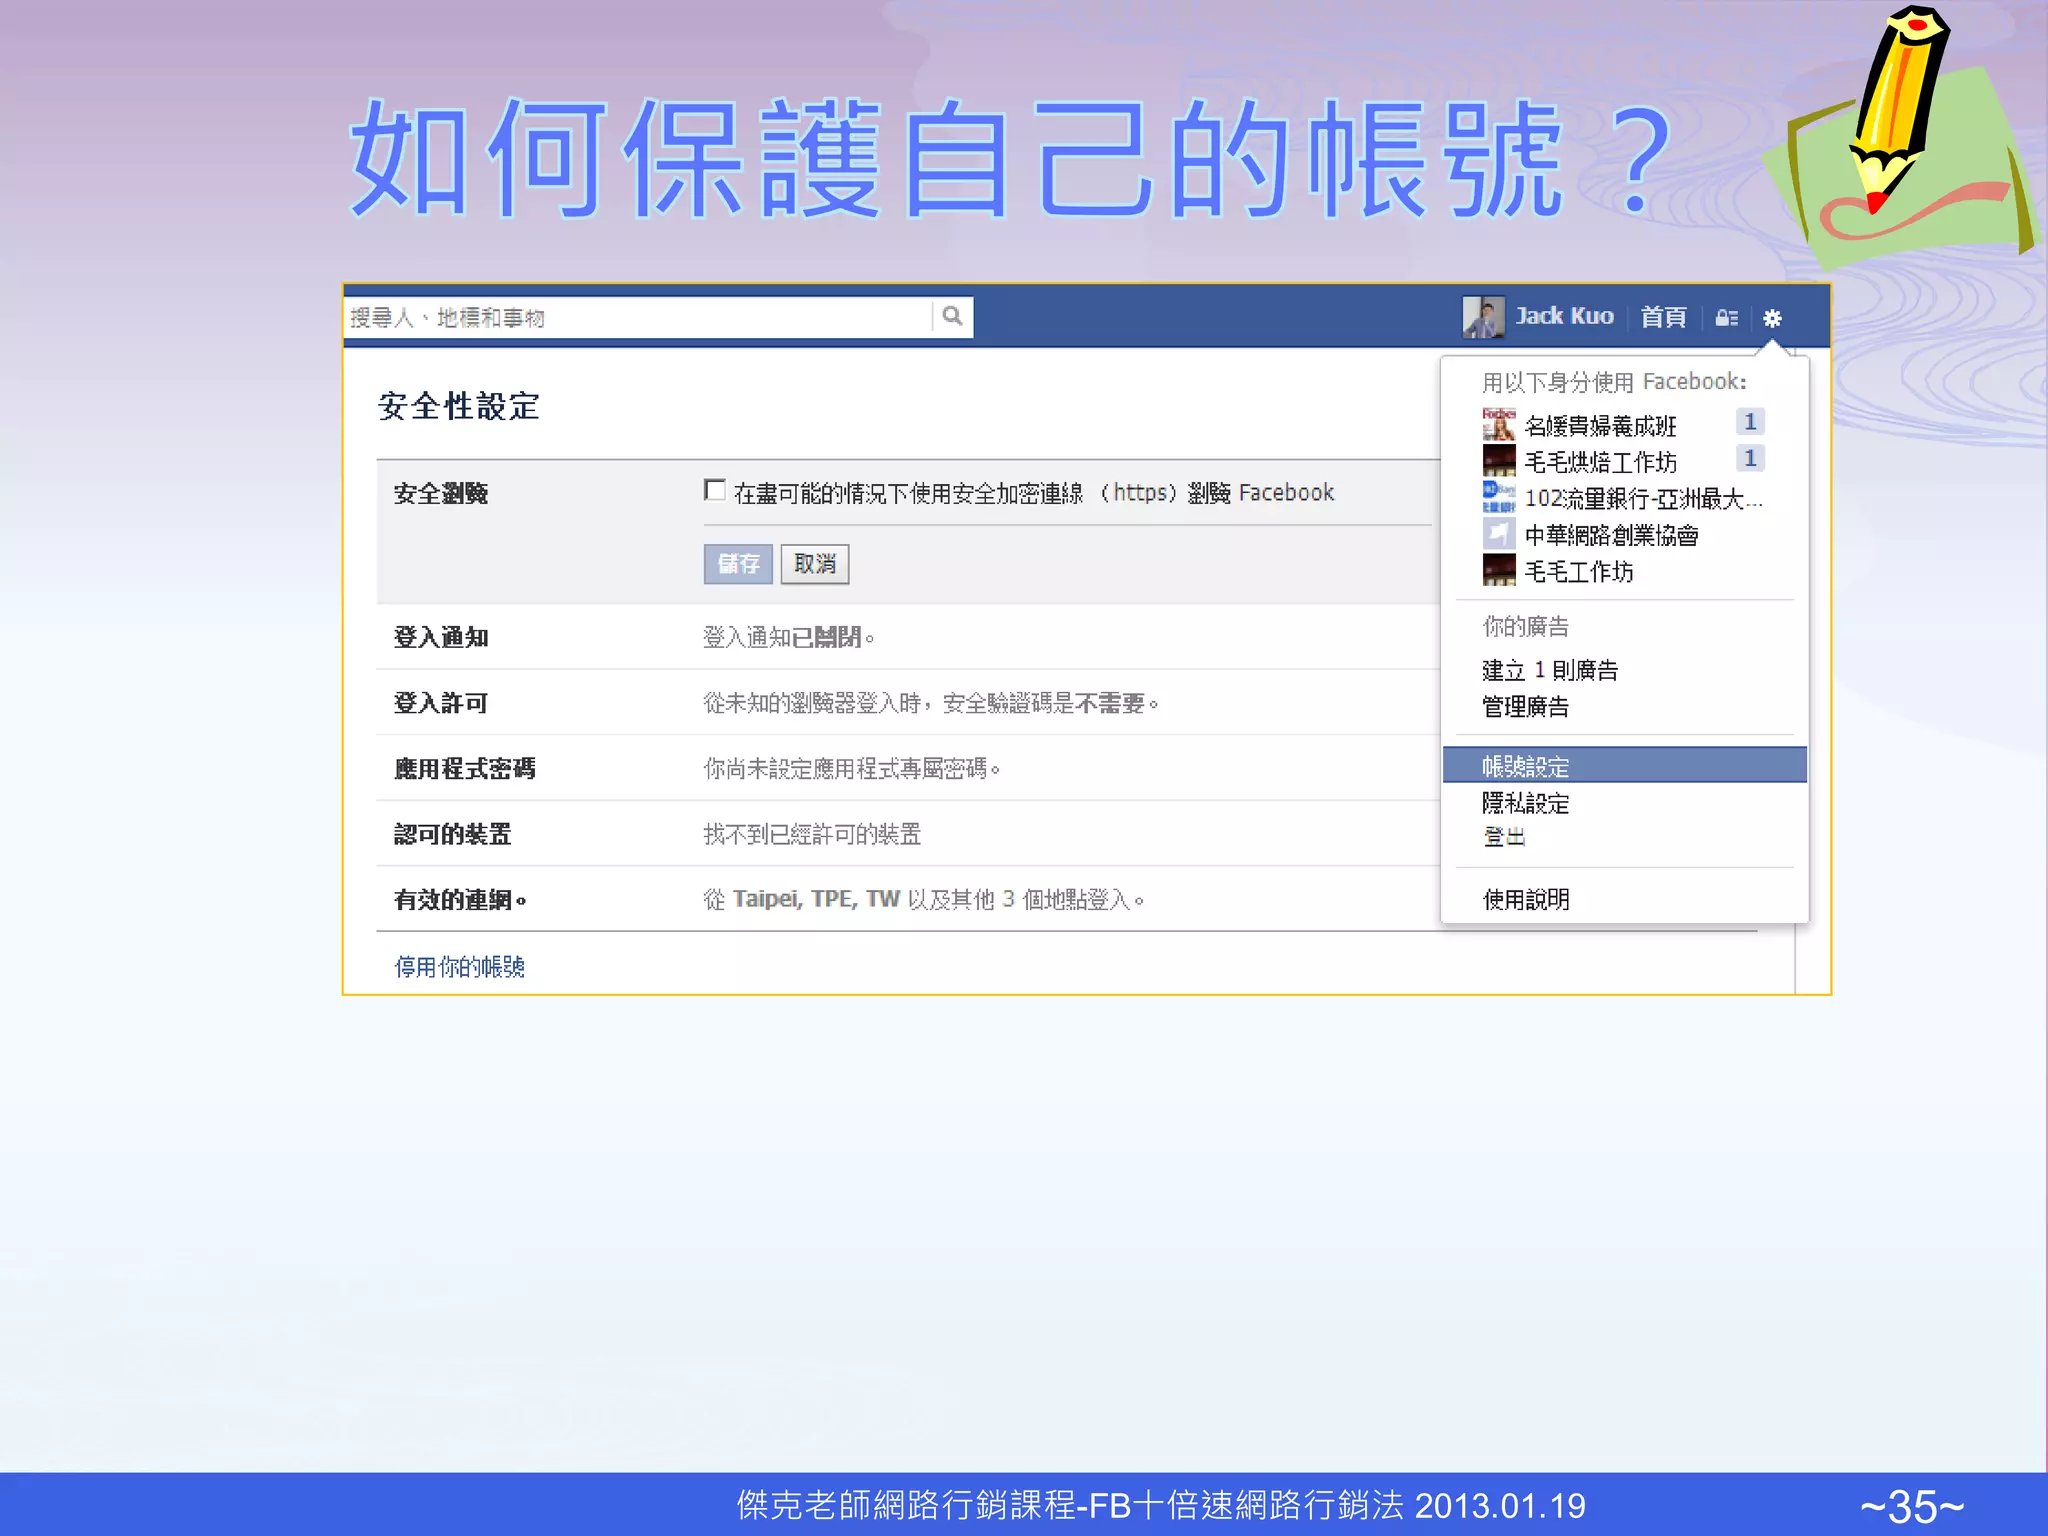Screen dimensions: 2048x1536
Task: Click the 取消 cancel button
Action: [x=815, y=564]
